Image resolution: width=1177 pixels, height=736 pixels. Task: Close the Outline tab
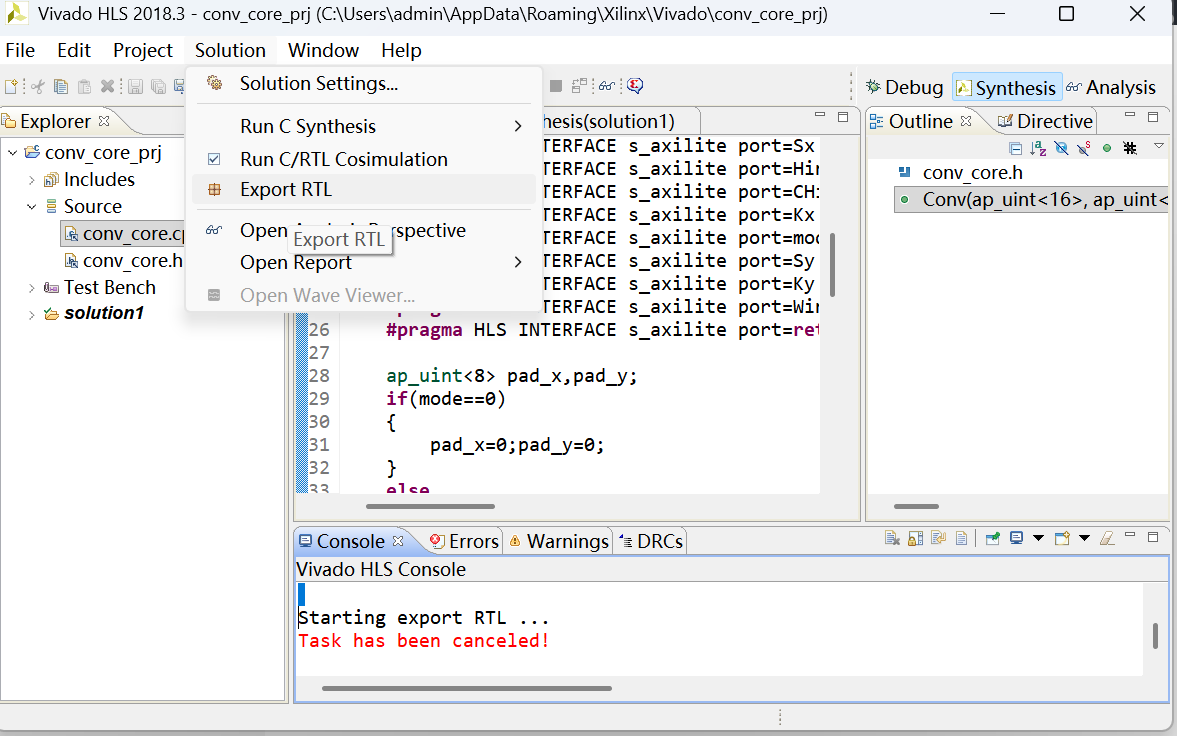[967, 121]
